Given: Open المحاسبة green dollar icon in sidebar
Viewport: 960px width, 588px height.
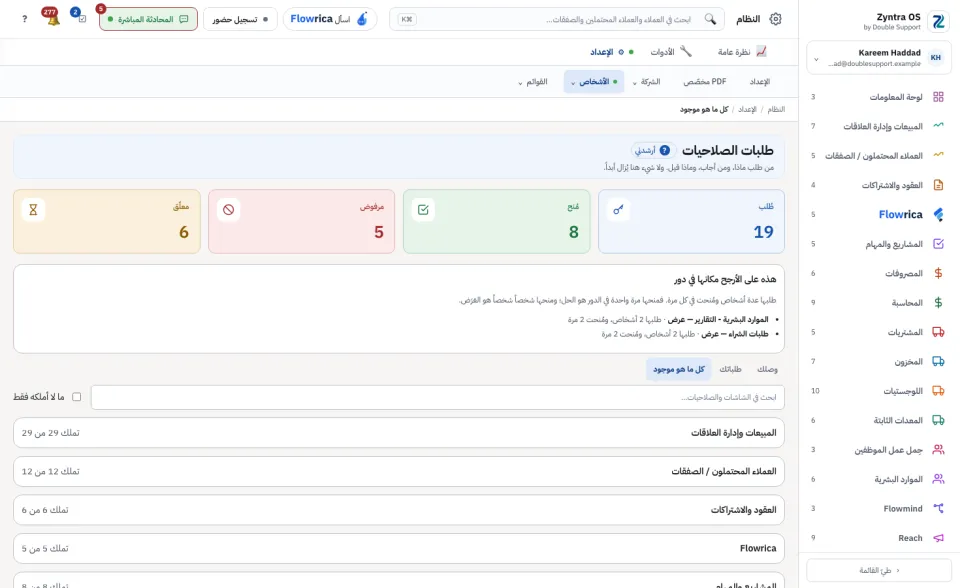Looking at the screenshot, I should tap(938, 303).
